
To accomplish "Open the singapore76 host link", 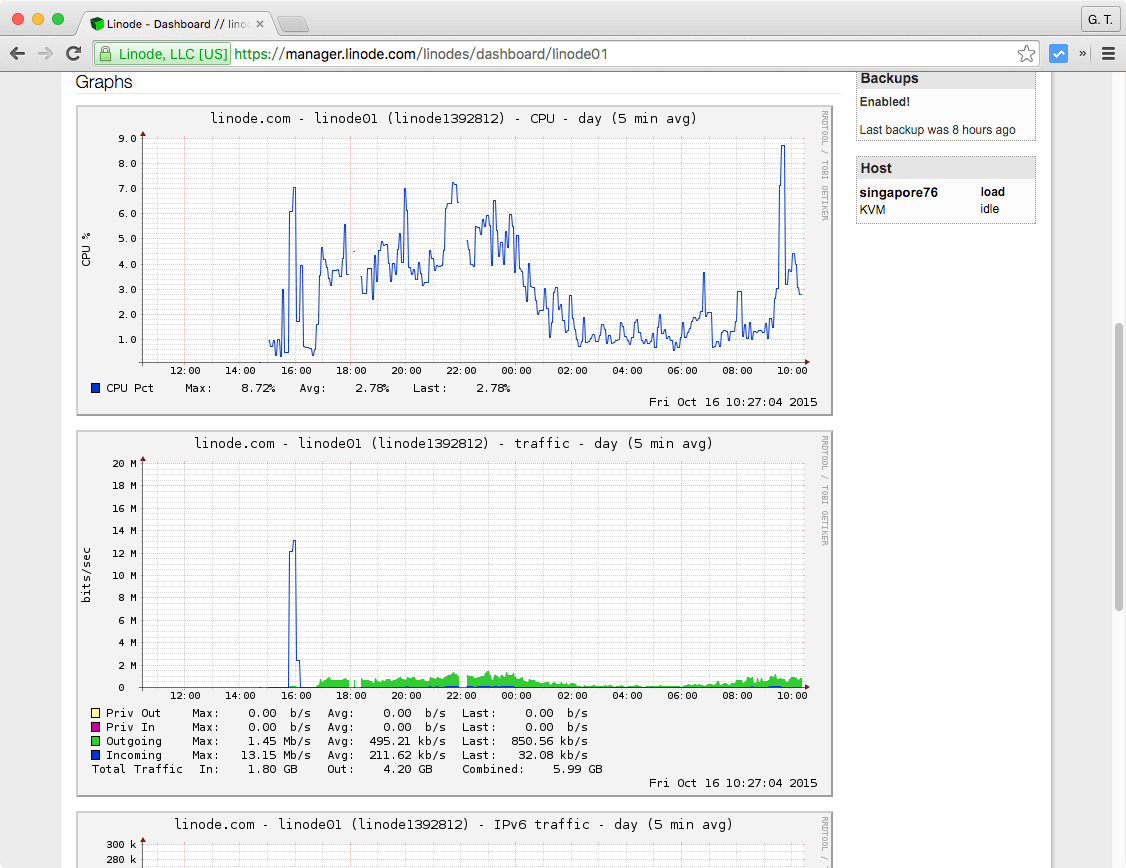I will click(x=898, y=192).
